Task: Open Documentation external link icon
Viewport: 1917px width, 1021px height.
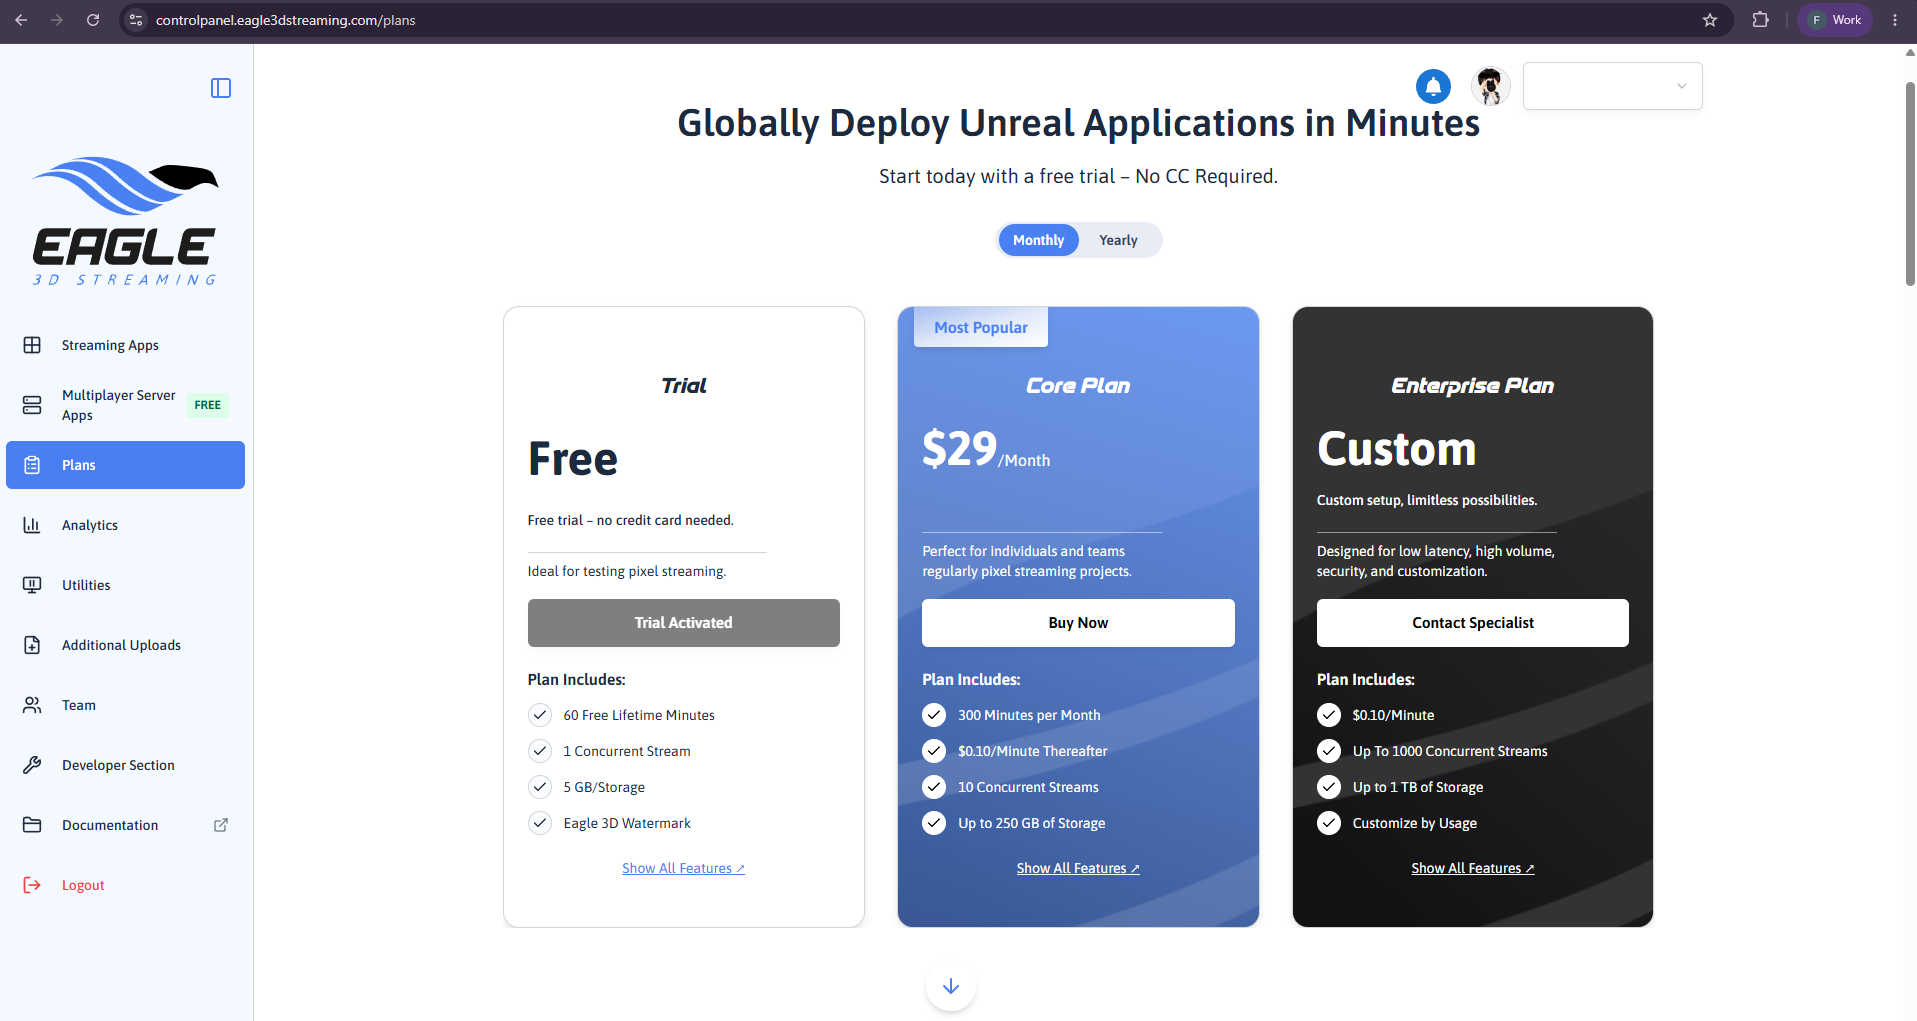Action: pyautogui.click(x=221, y=825)
